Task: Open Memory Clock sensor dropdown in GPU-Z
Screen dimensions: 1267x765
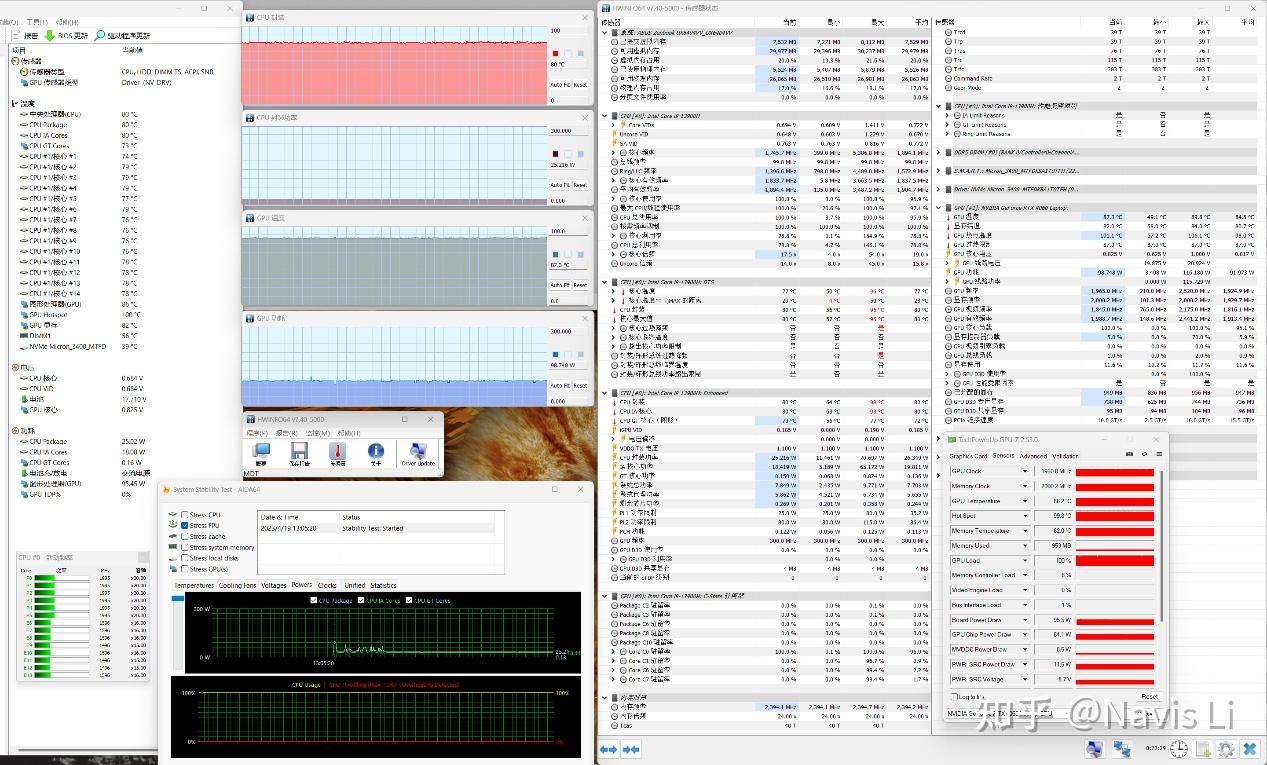Action: pyautogui.click(x=1025, y=486)
